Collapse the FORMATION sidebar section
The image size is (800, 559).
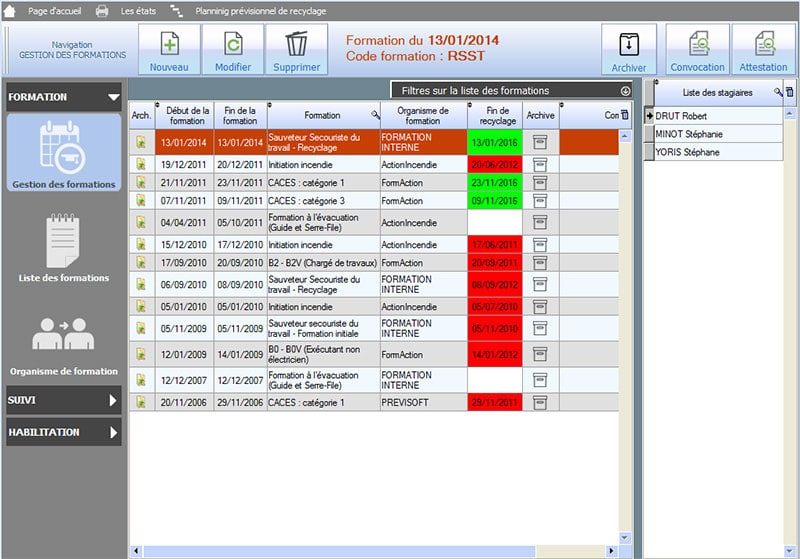pos(64,97)
